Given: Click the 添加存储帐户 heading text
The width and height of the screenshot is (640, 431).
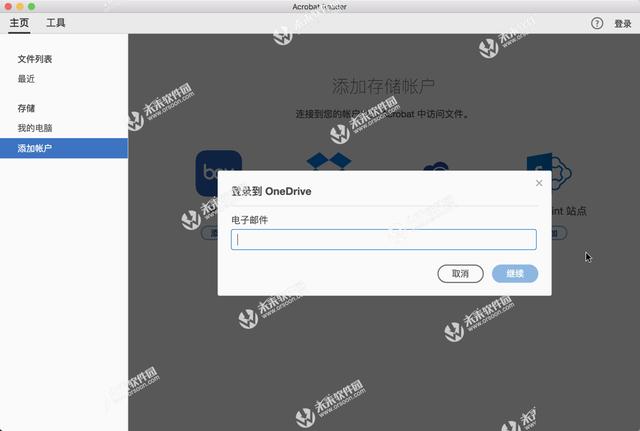Looking at the screenshot, I should [x=383, y=87].
